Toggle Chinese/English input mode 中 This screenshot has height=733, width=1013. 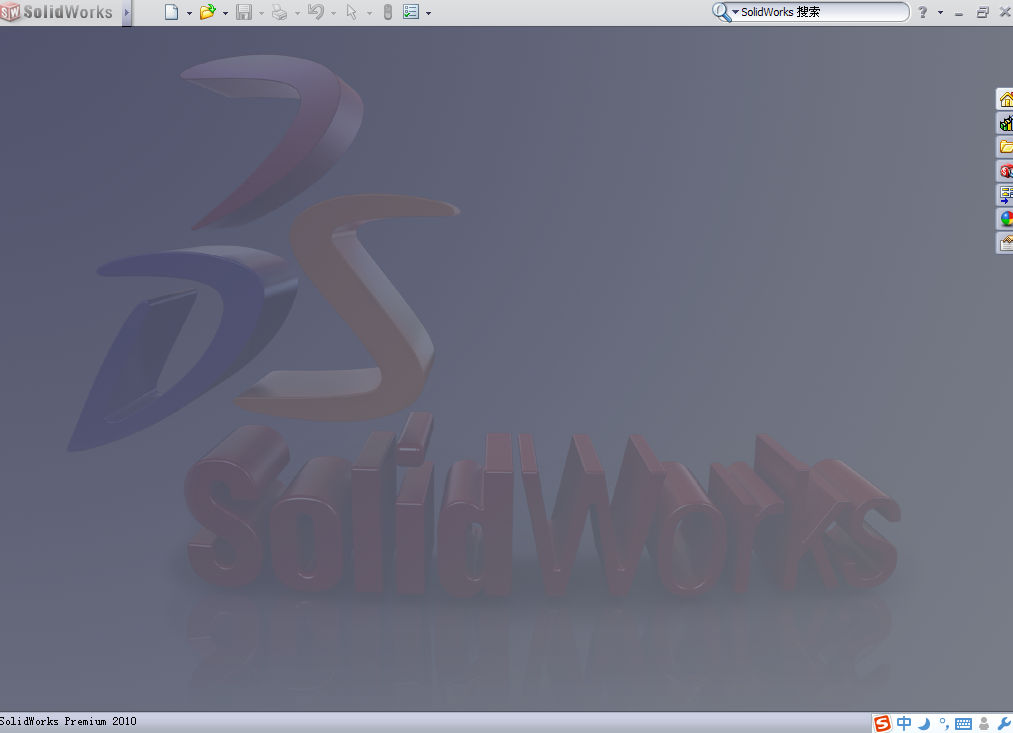pos(904,723)
